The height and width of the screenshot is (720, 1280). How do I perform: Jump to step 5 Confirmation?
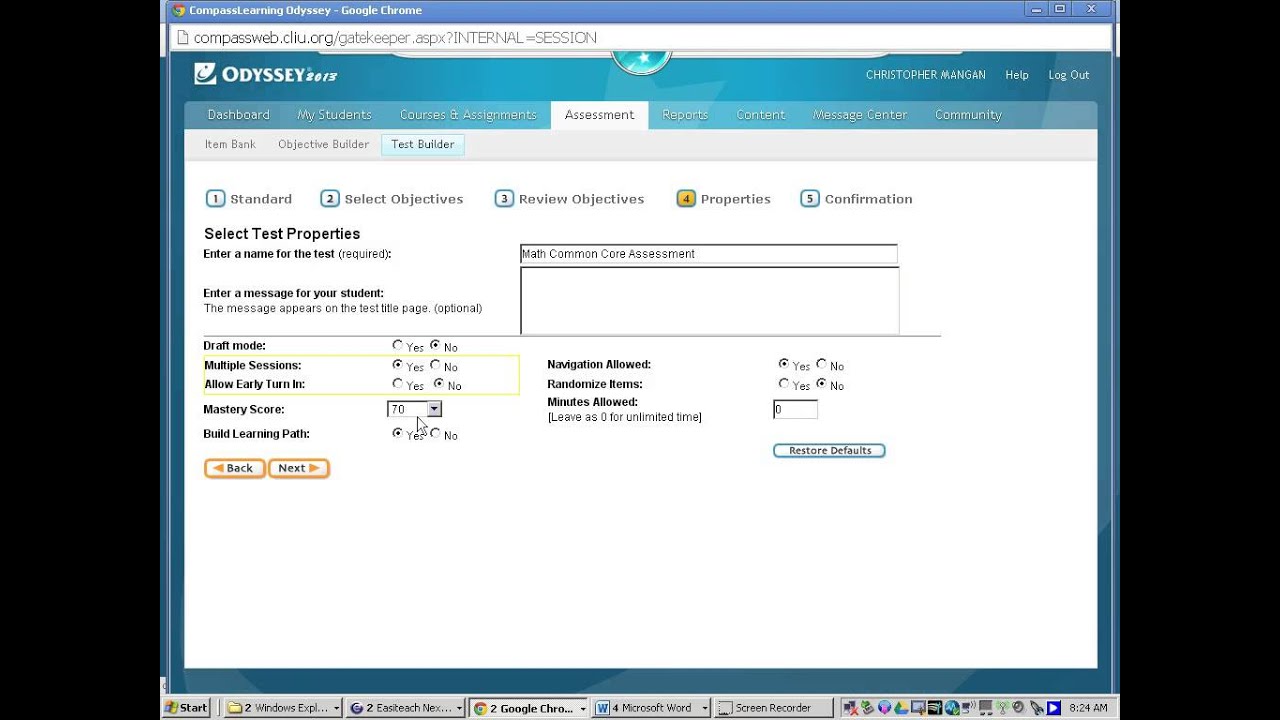pyautogui.click(x=857, y=199)
